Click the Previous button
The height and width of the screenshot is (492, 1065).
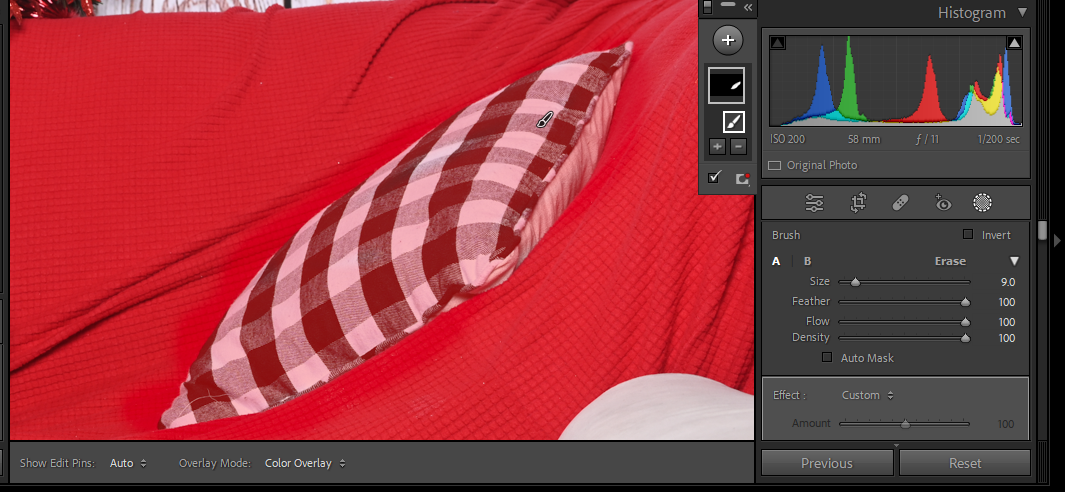pyautogui.click(x=827, y=463)
